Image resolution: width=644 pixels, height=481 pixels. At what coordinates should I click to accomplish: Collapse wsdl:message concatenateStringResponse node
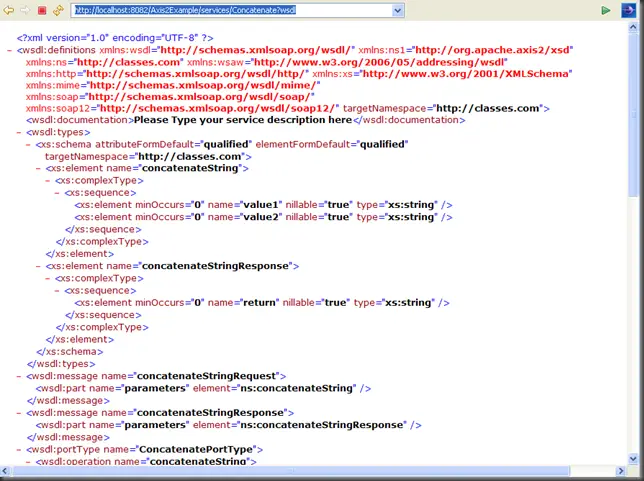pos(19,413)
